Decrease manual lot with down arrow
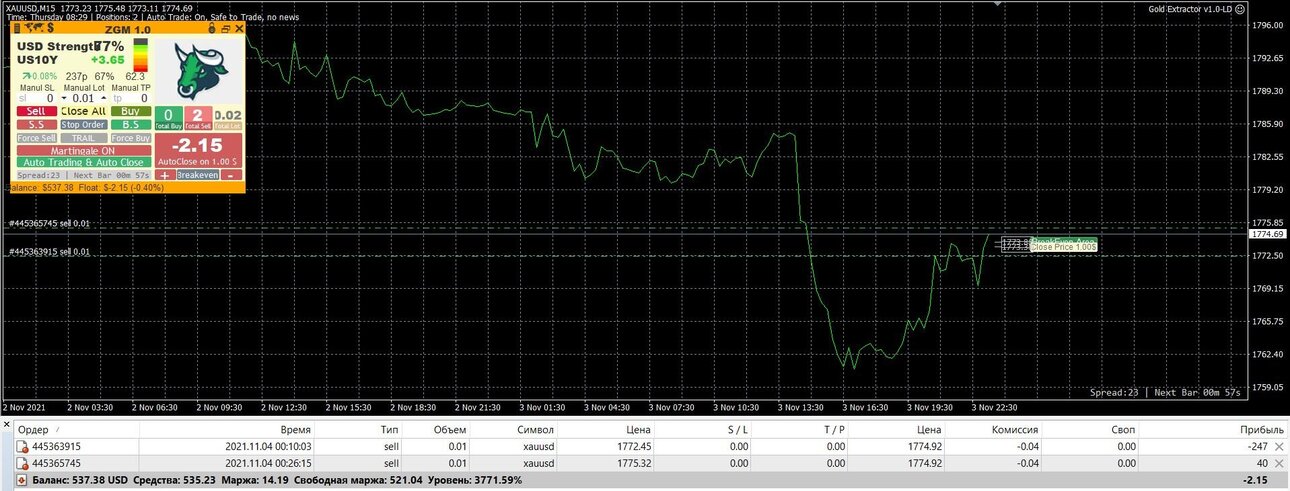 pyautogui.click(x=64, y=98)
